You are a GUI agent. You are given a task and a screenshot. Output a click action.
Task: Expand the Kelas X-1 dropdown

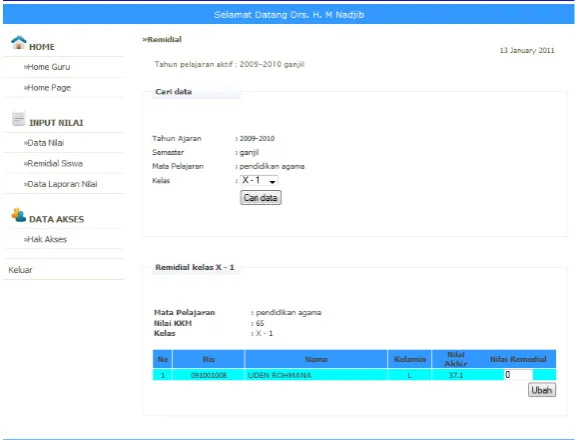259,180
